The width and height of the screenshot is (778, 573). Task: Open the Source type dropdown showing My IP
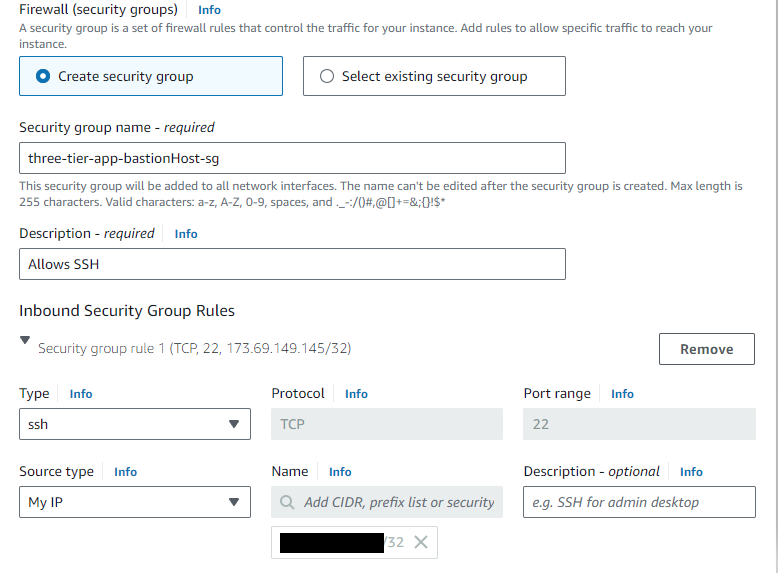(135, 502)
